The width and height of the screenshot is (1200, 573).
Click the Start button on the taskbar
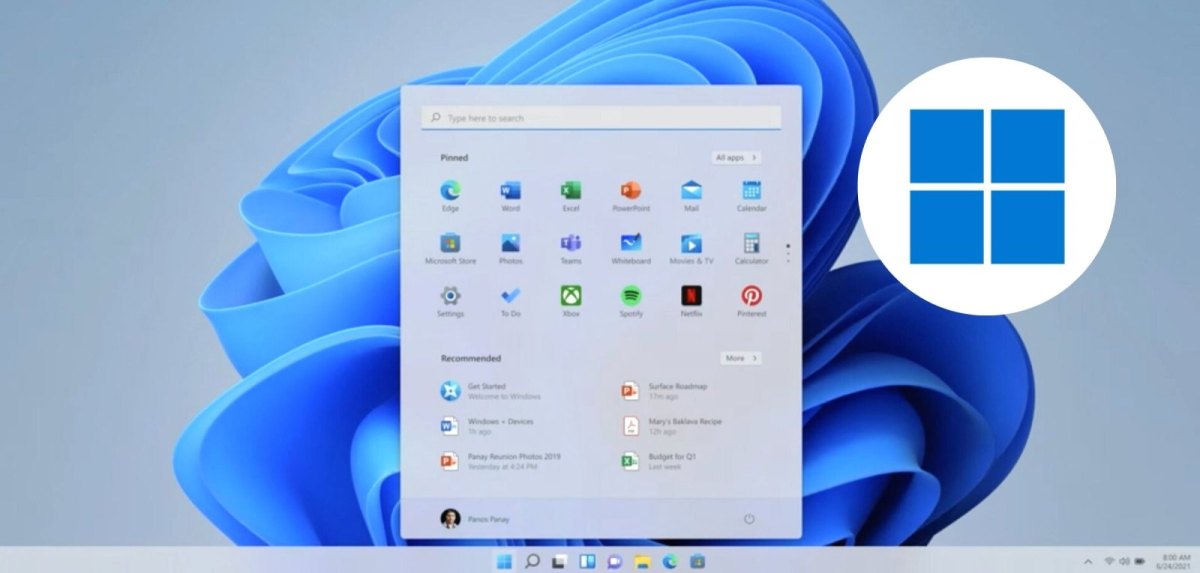tap(504, 561)
